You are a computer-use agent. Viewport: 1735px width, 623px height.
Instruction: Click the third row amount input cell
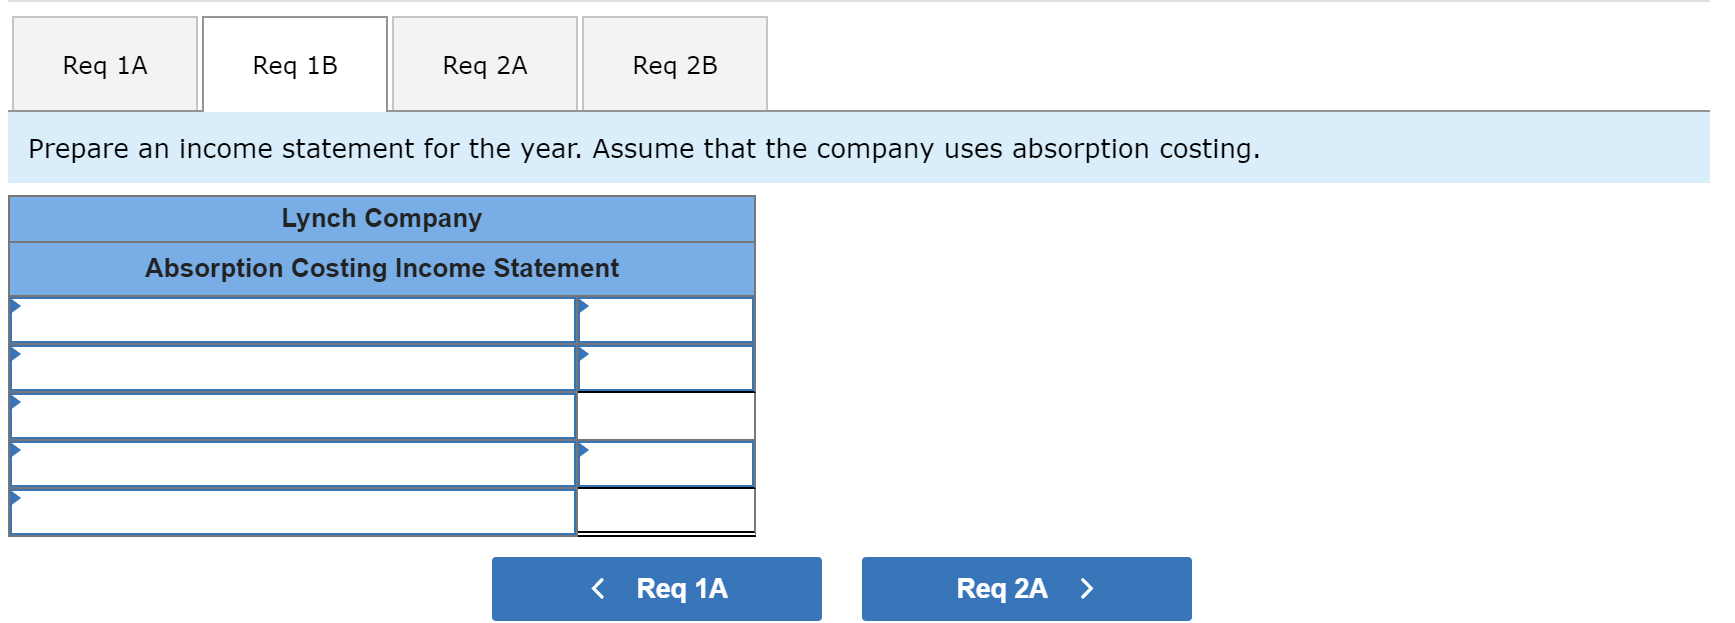coord(664,415)
